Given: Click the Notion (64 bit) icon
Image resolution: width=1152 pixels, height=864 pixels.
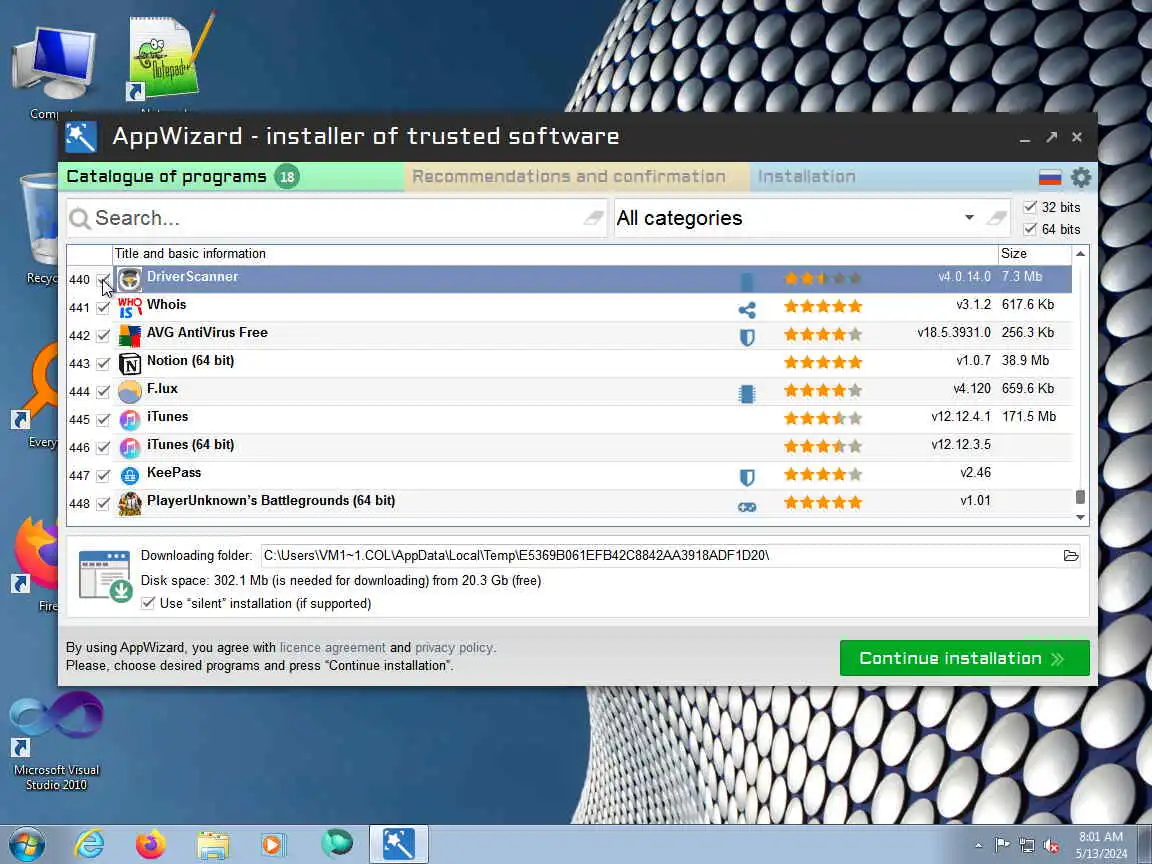Looking at the screenshot, I should pyautogui.click(x=130, y=363).
